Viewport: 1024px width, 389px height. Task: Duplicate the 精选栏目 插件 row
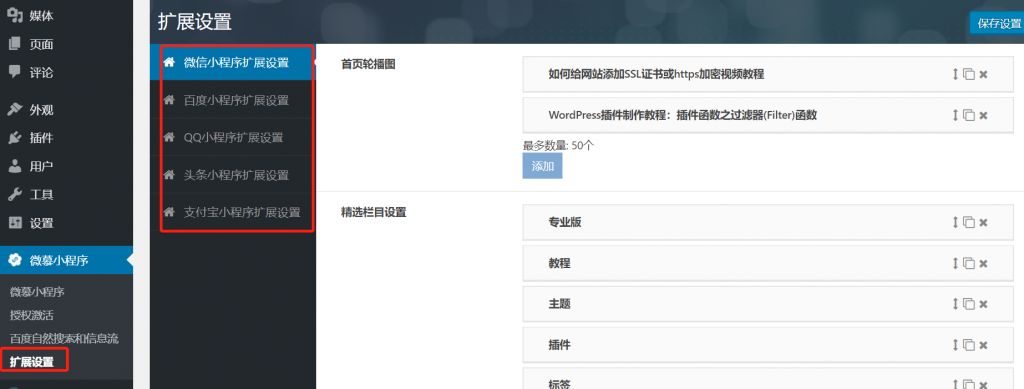tap(969, 345)
